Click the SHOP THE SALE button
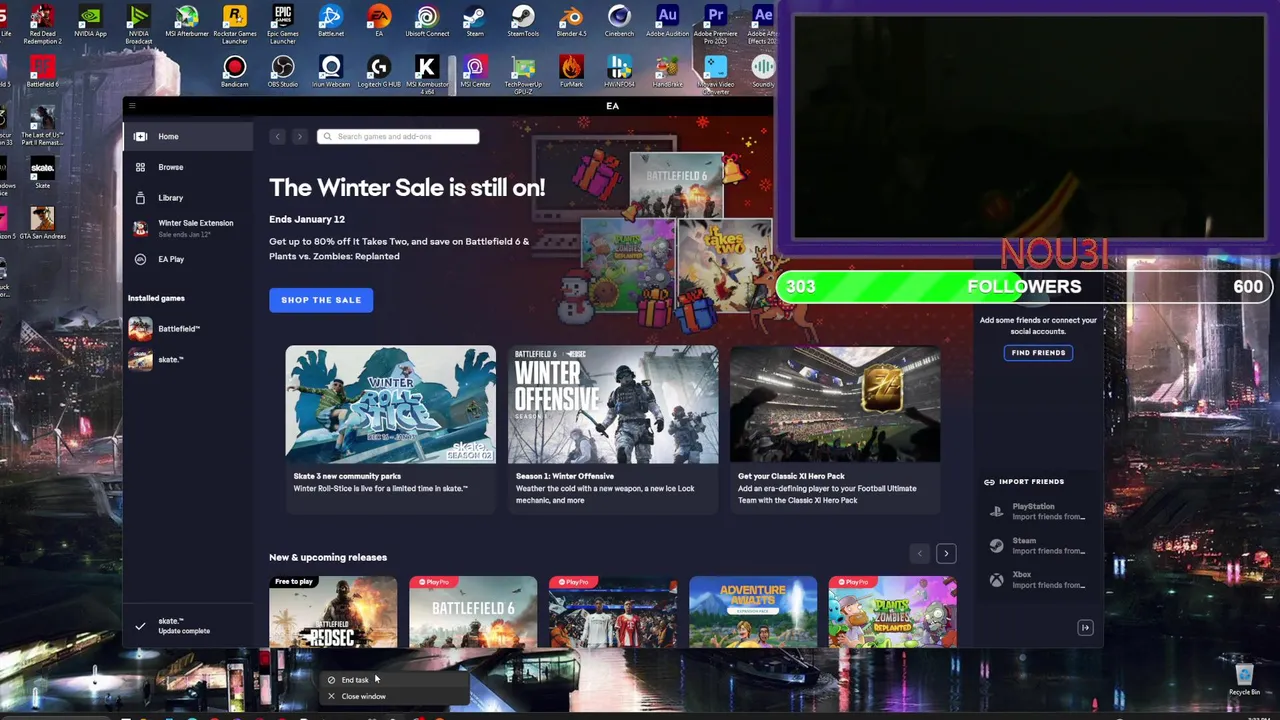Image resolution: width=1280 pixels, height=720 pixels. [x=321, y=300]
